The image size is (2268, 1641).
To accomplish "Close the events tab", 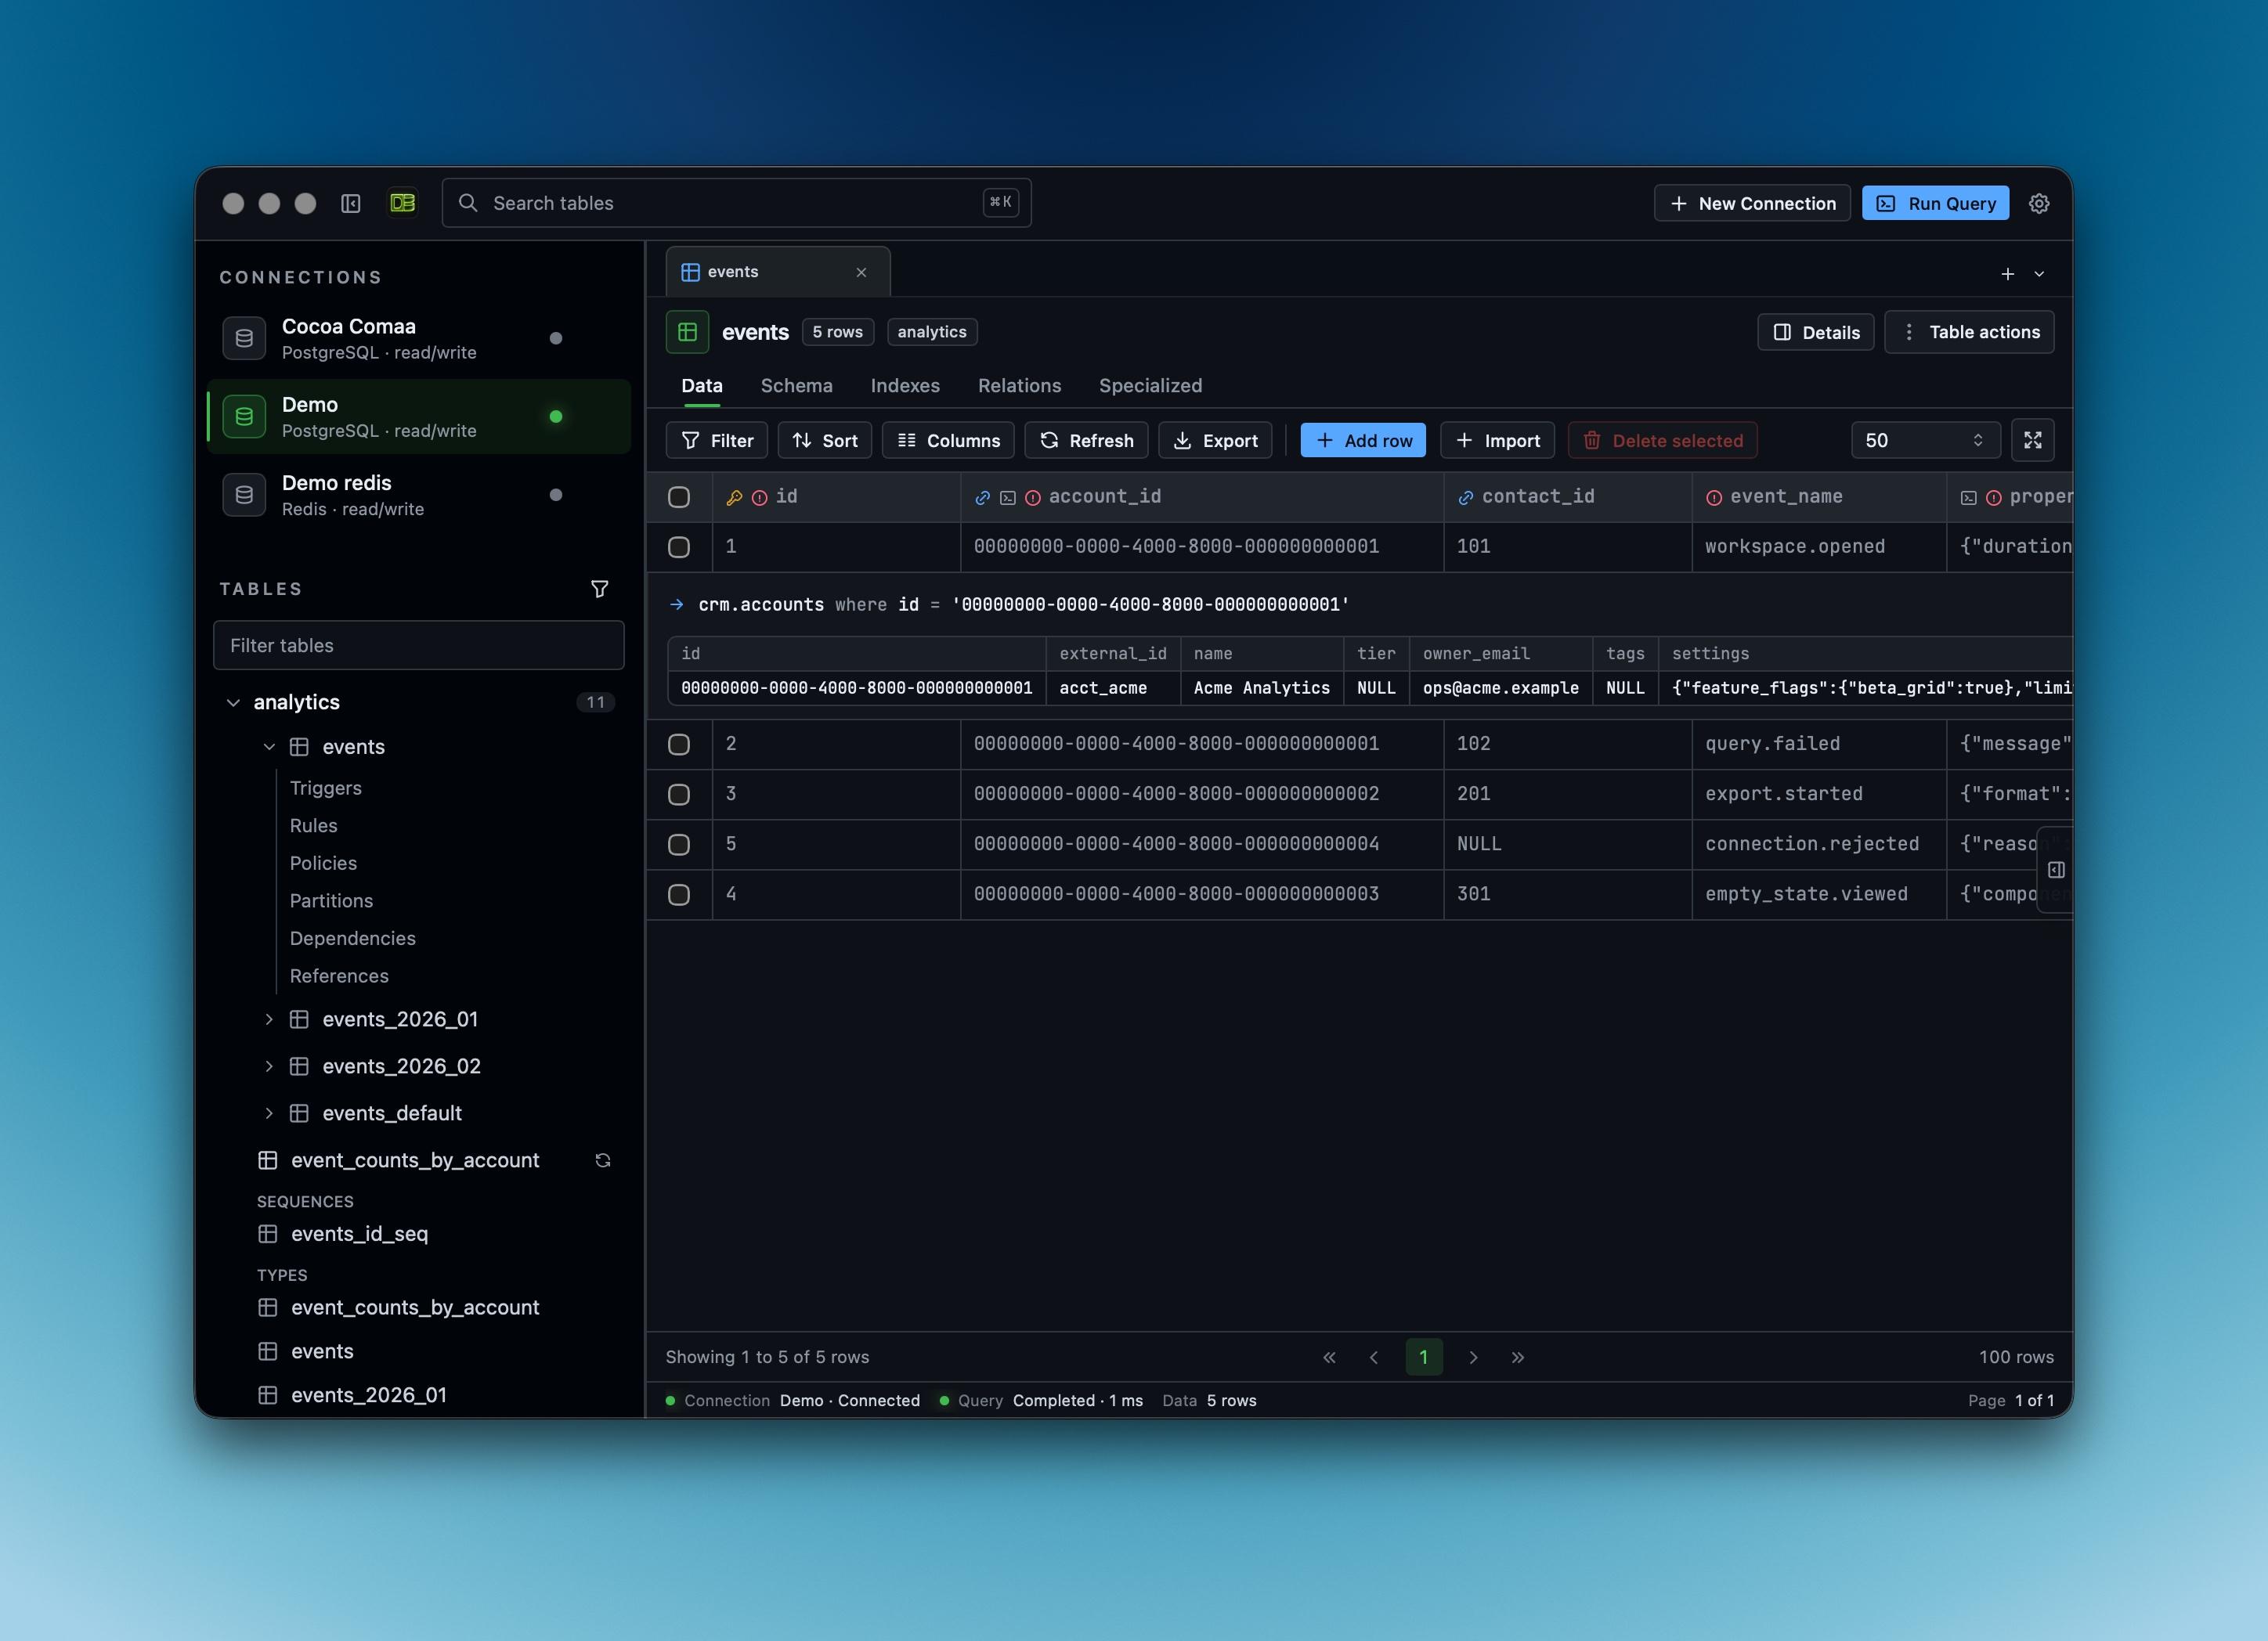I will click(x=861, y=272).
